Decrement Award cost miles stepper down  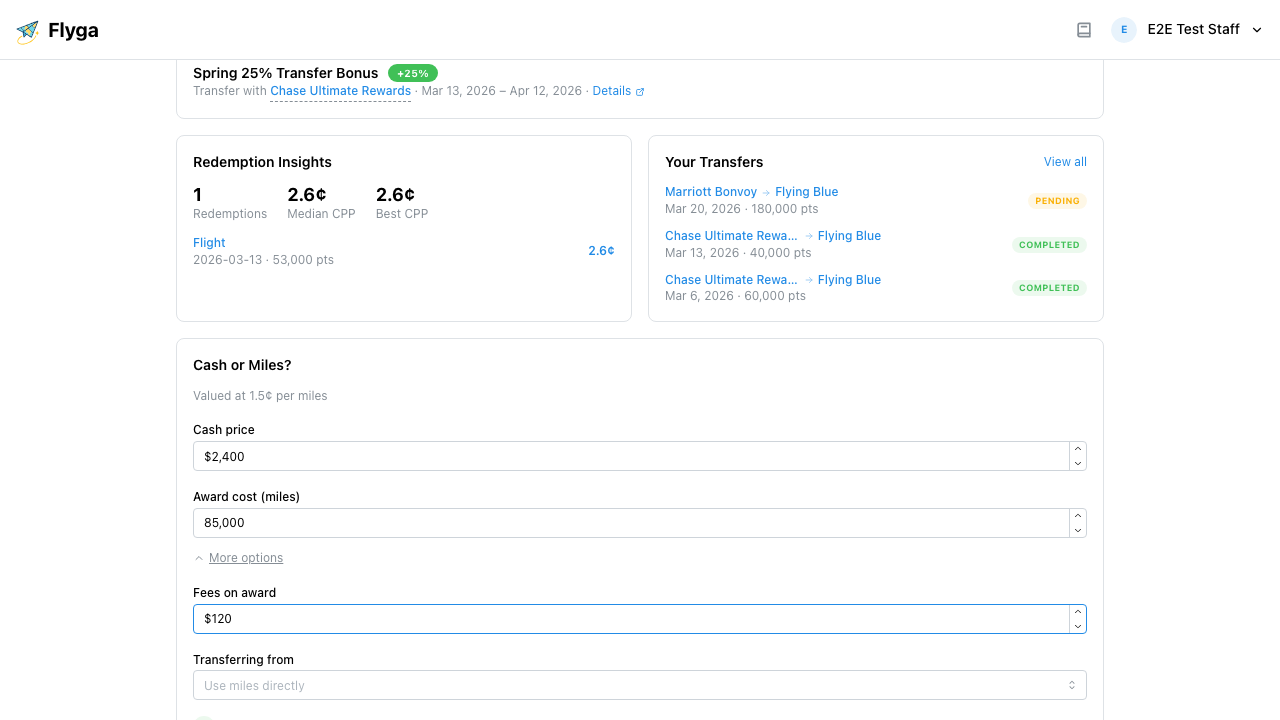(x=1078, y=530)
